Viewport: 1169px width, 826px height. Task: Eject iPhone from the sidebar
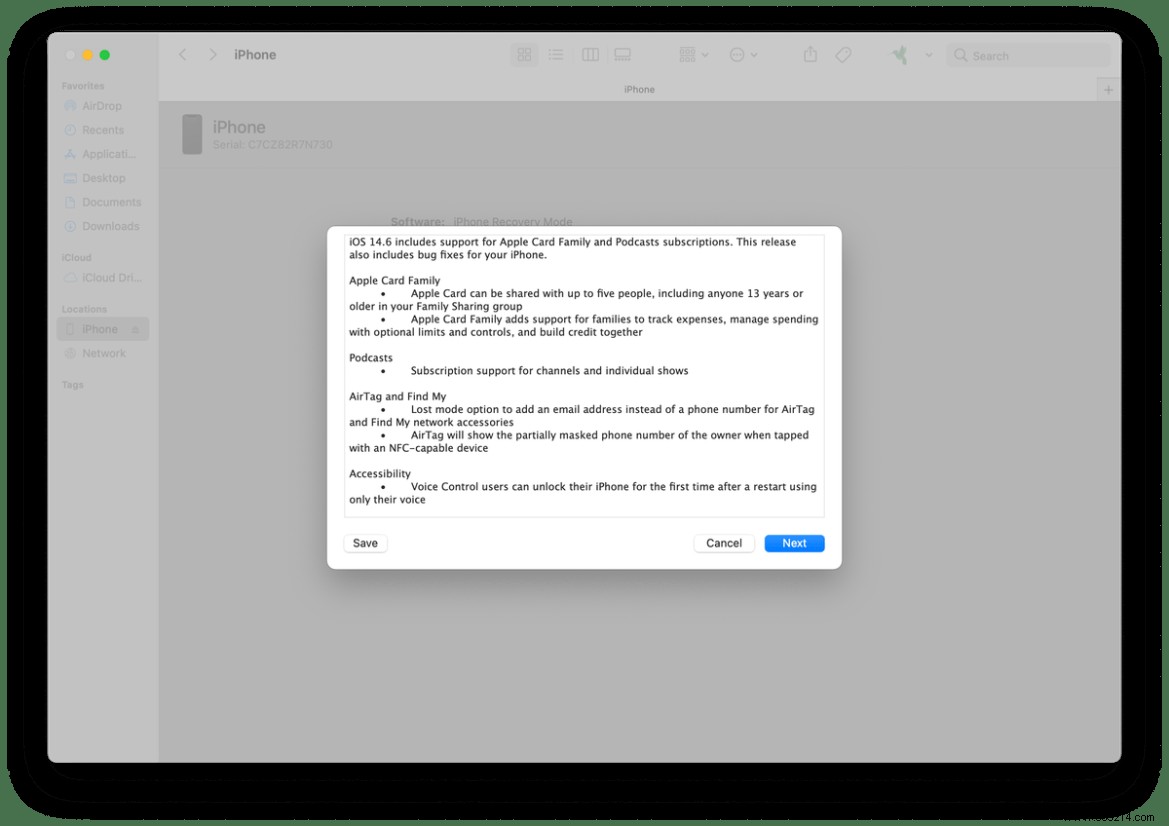[x=135, y=330]
